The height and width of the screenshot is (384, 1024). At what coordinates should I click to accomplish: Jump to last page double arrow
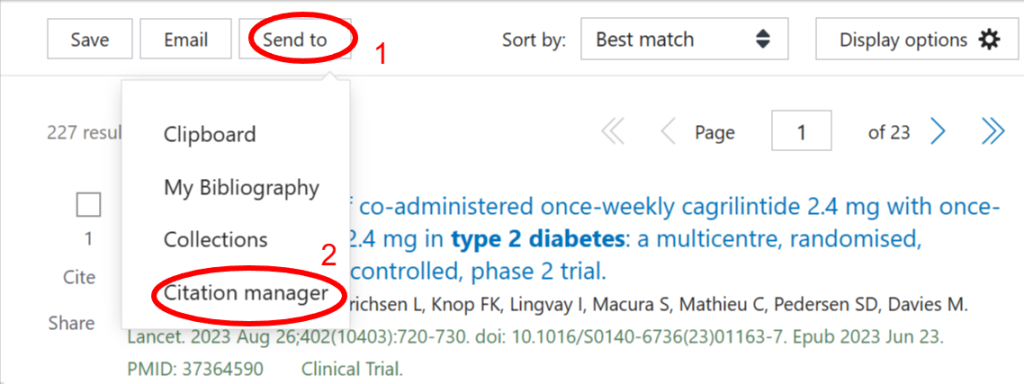(x=993, y=133)
